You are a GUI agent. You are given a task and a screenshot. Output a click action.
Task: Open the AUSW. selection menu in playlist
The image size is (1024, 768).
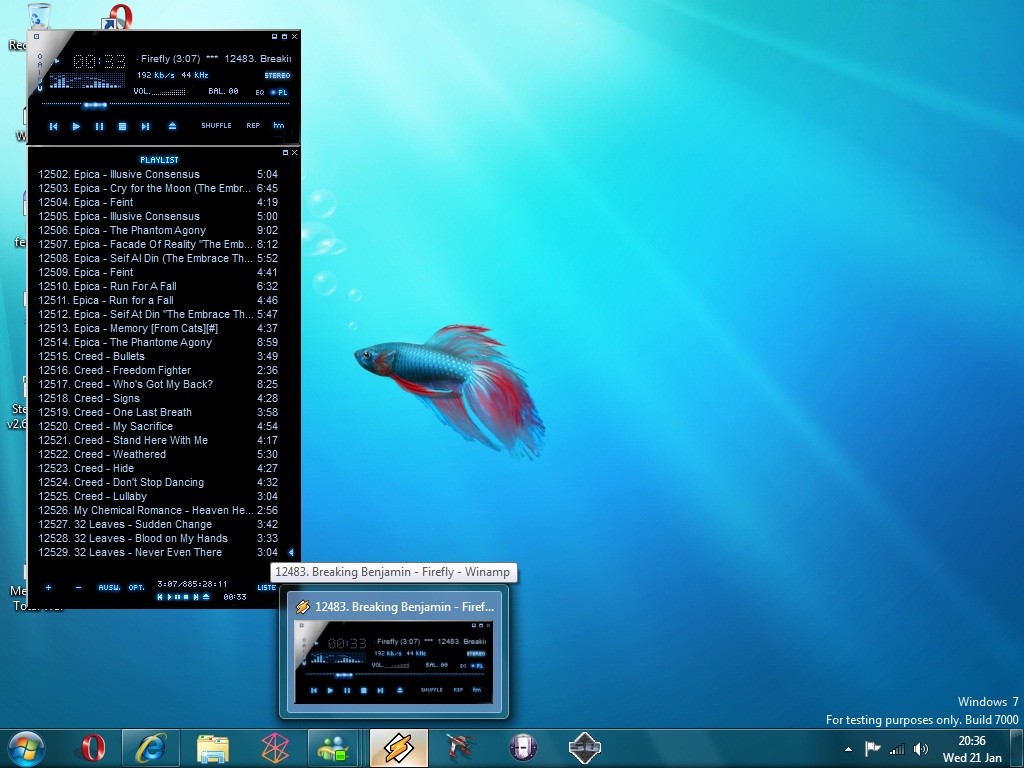(x=109, y=587)
